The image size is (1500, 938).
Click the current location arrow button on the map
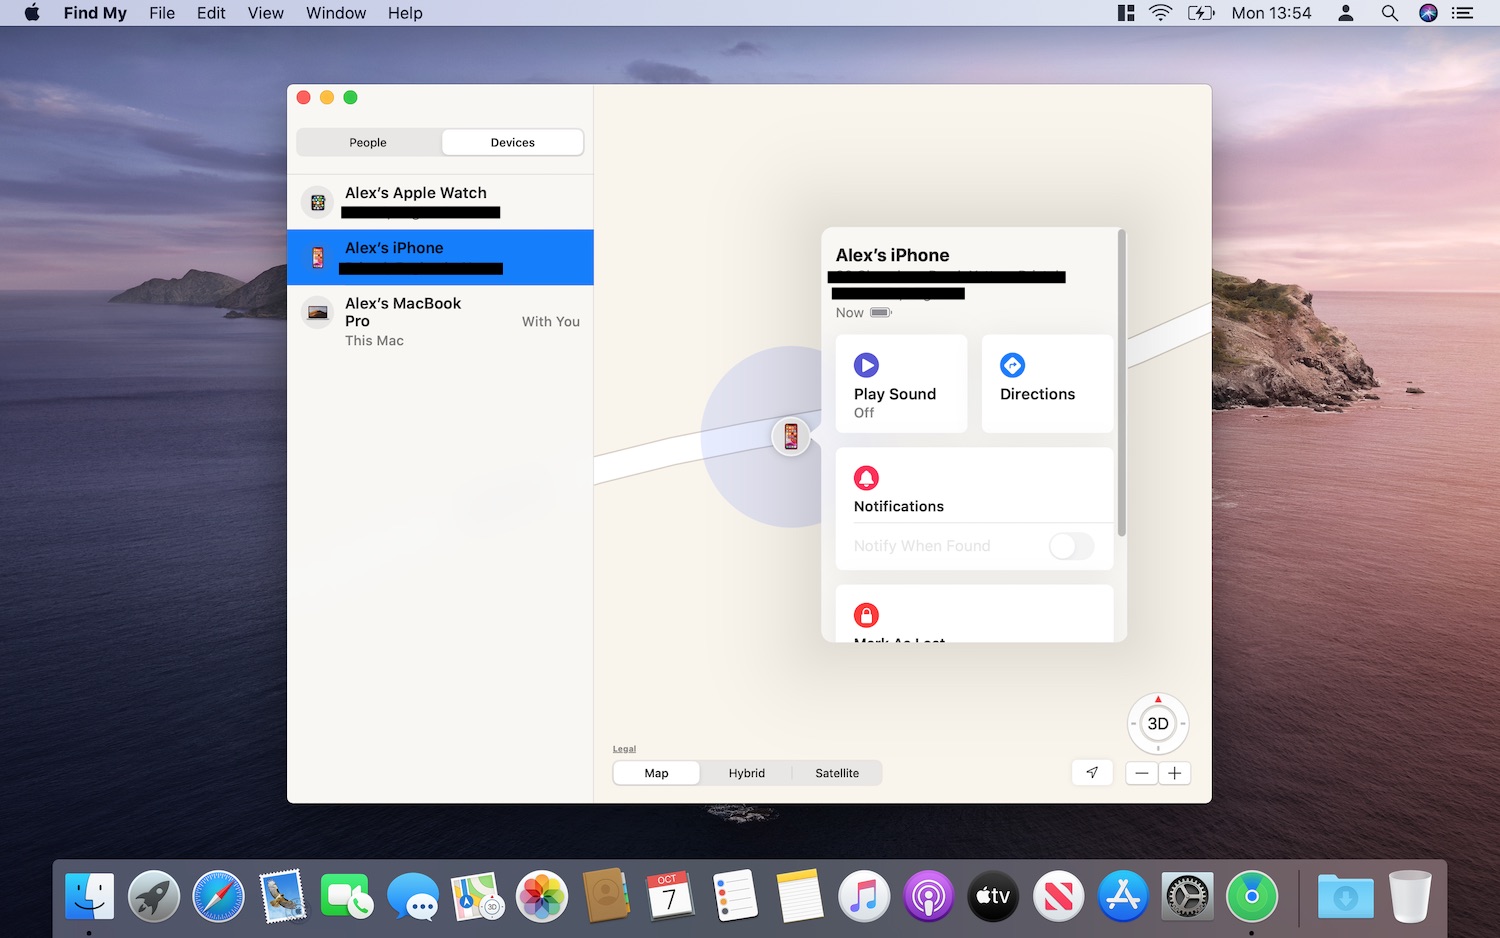tap(1092, 772)
